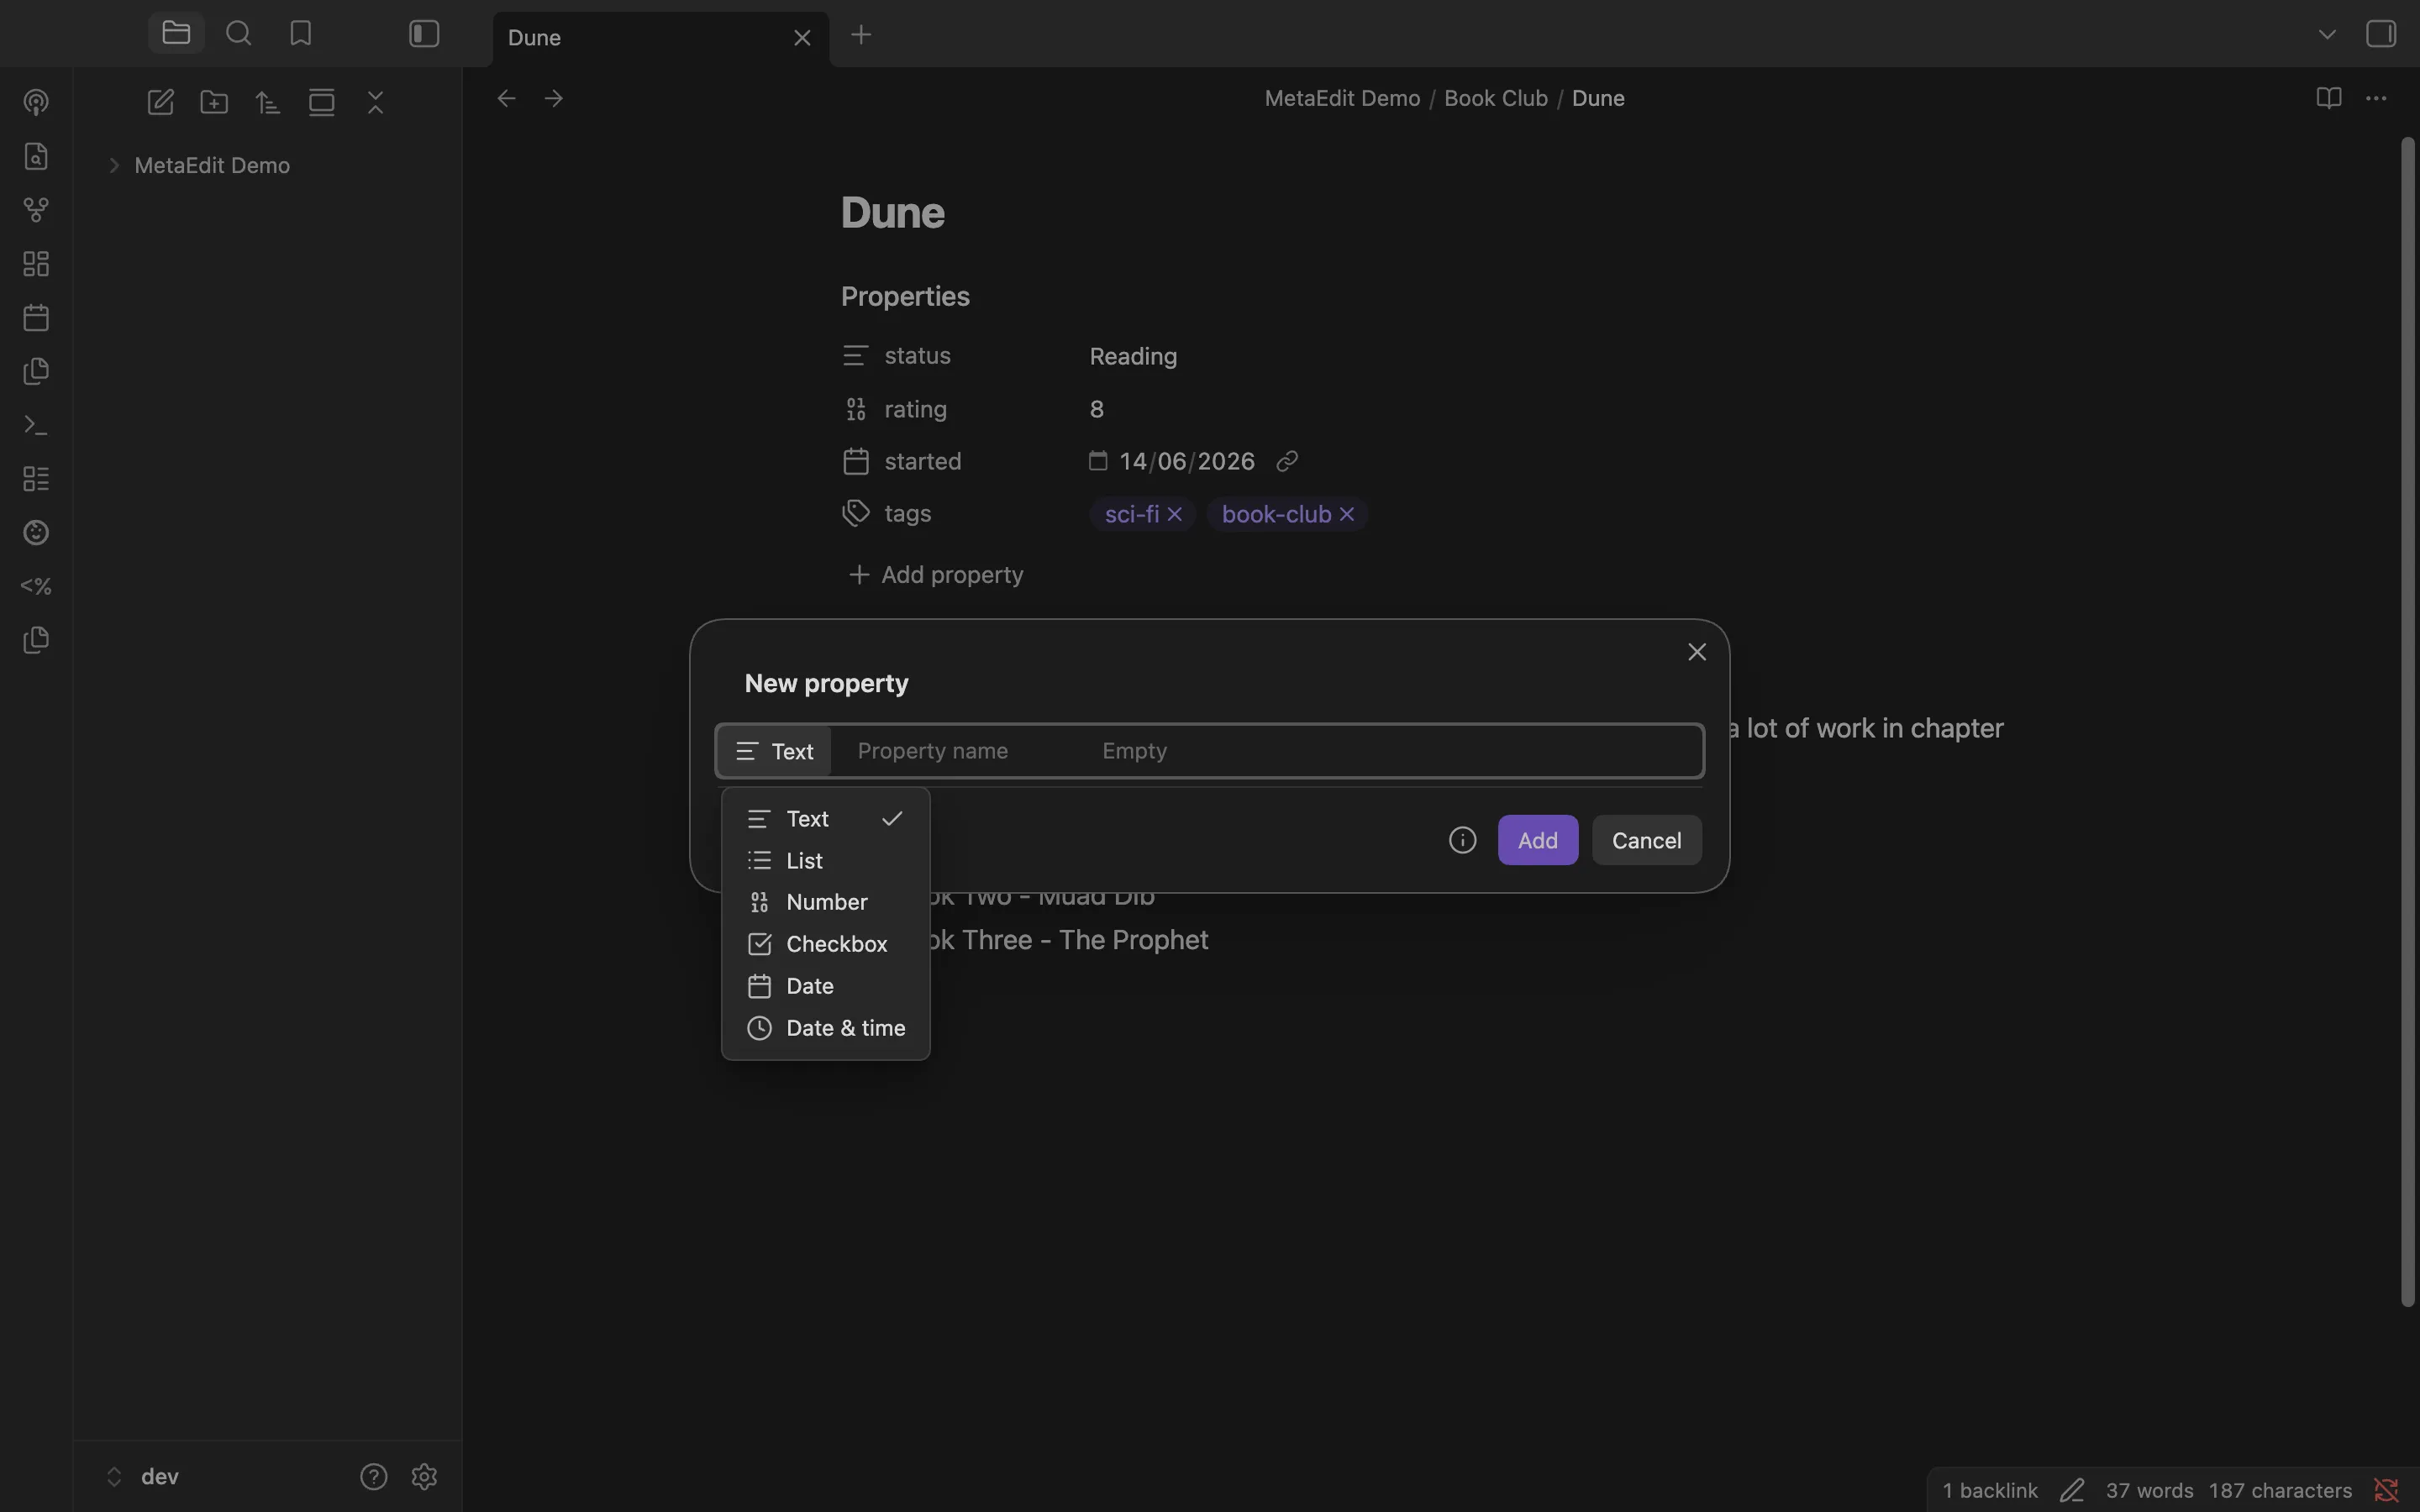The height and width of the screenshot is (1512, 2420).
Task: Toggle the left sidebar panel
Action: click(424, 34)
